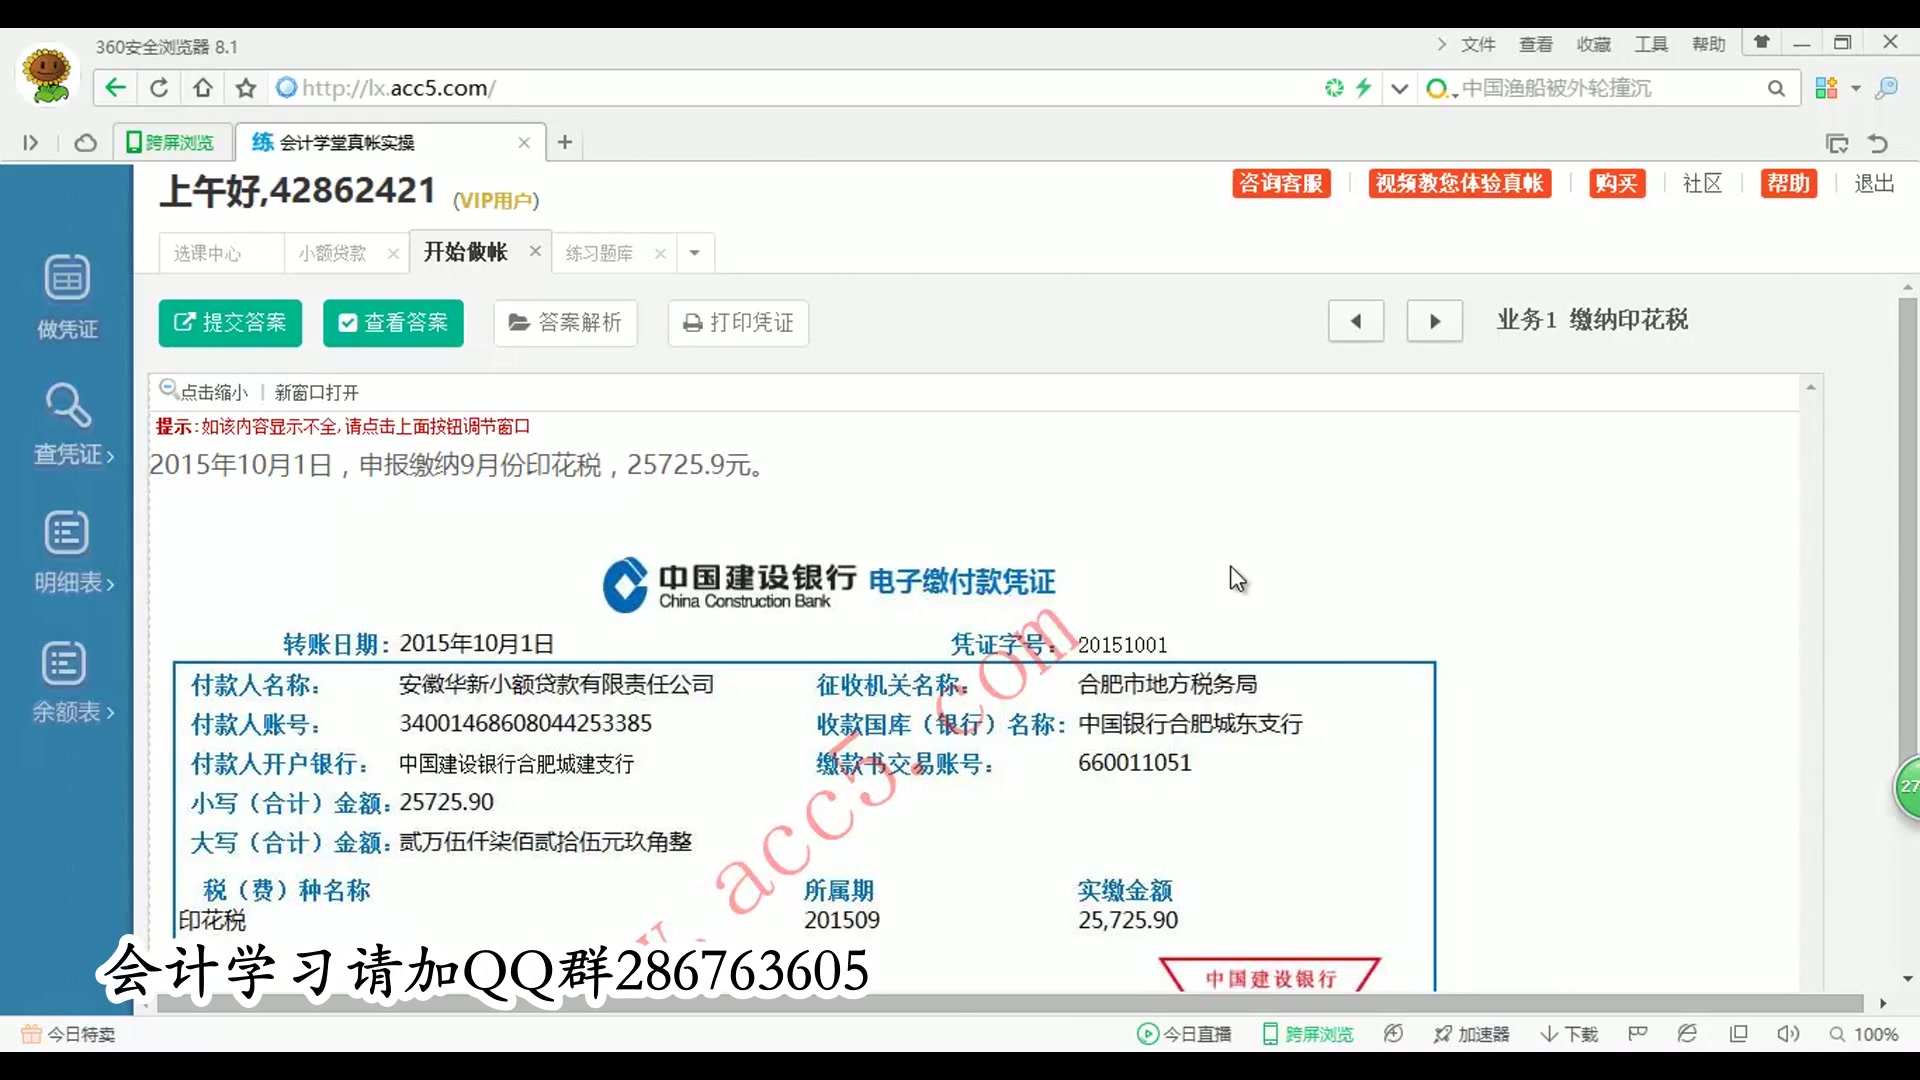Click the 提交答案 button
This screenshot has width=1920, height=1080.
pos(230,323)
